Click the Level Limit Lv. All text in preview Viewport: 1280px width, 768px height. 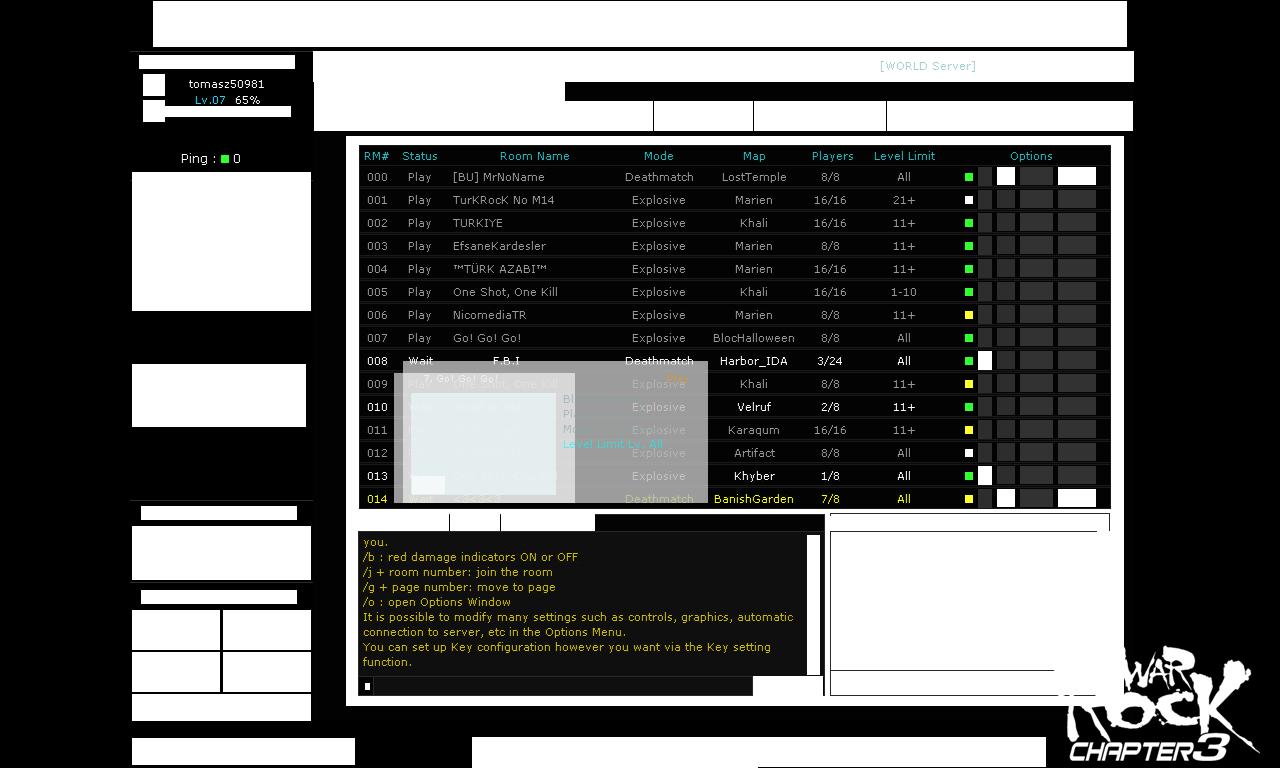(613, 444)
